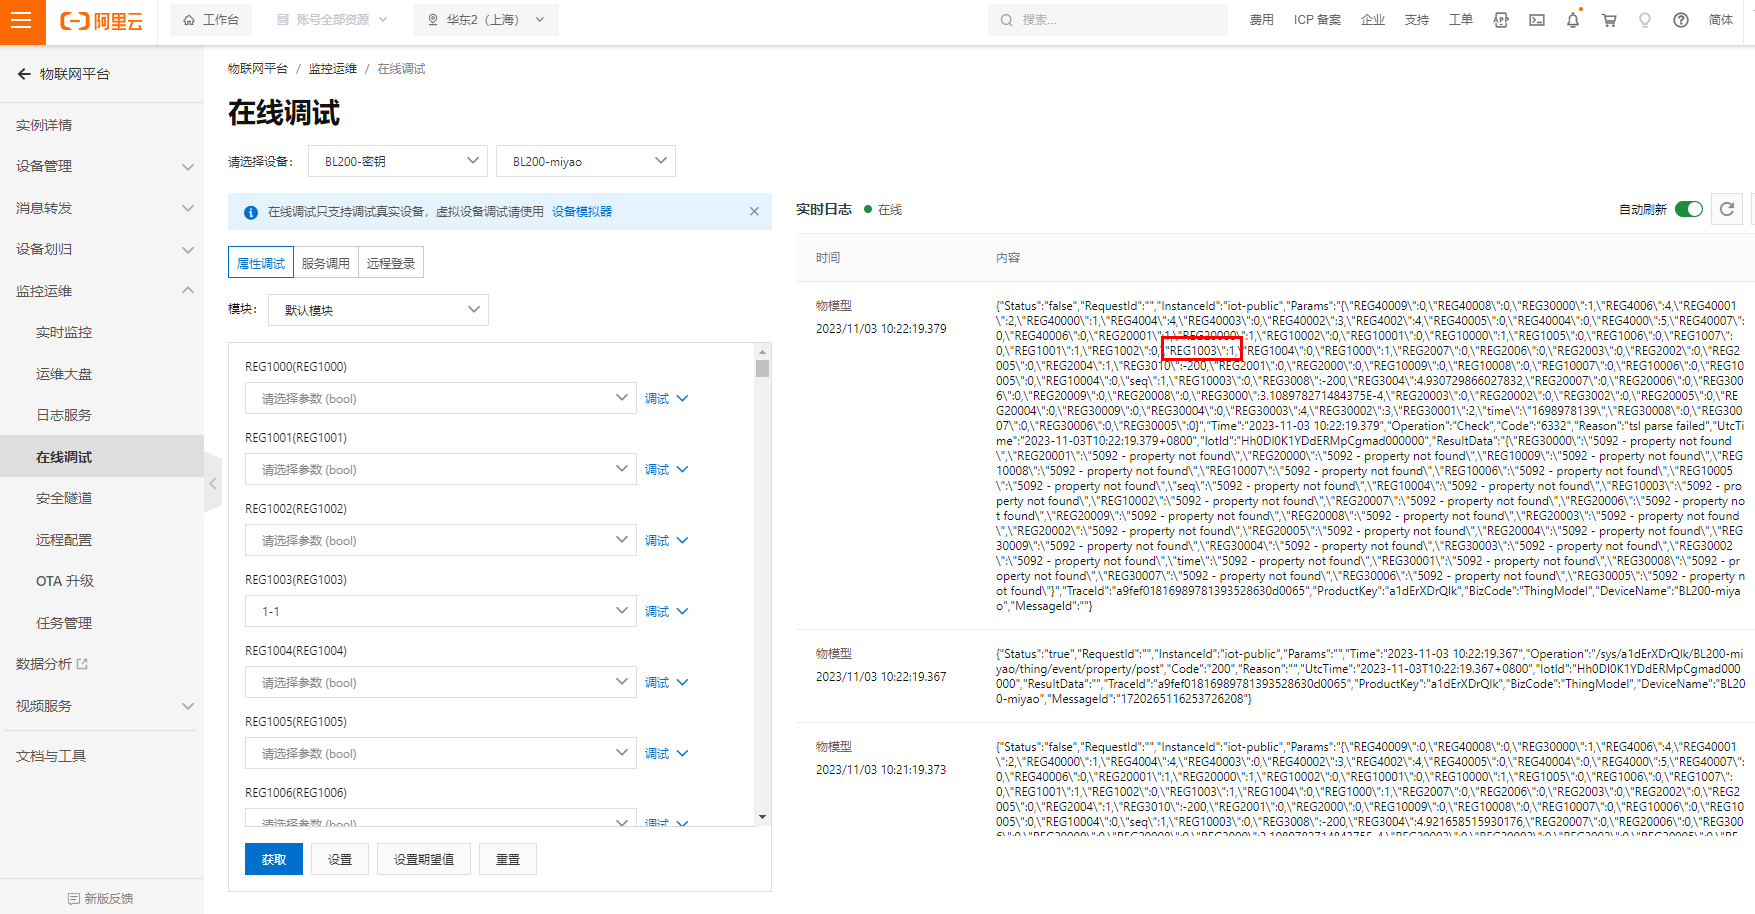
Task: Click the 新版反馈 feedback icon
Action: coord(74,898)
